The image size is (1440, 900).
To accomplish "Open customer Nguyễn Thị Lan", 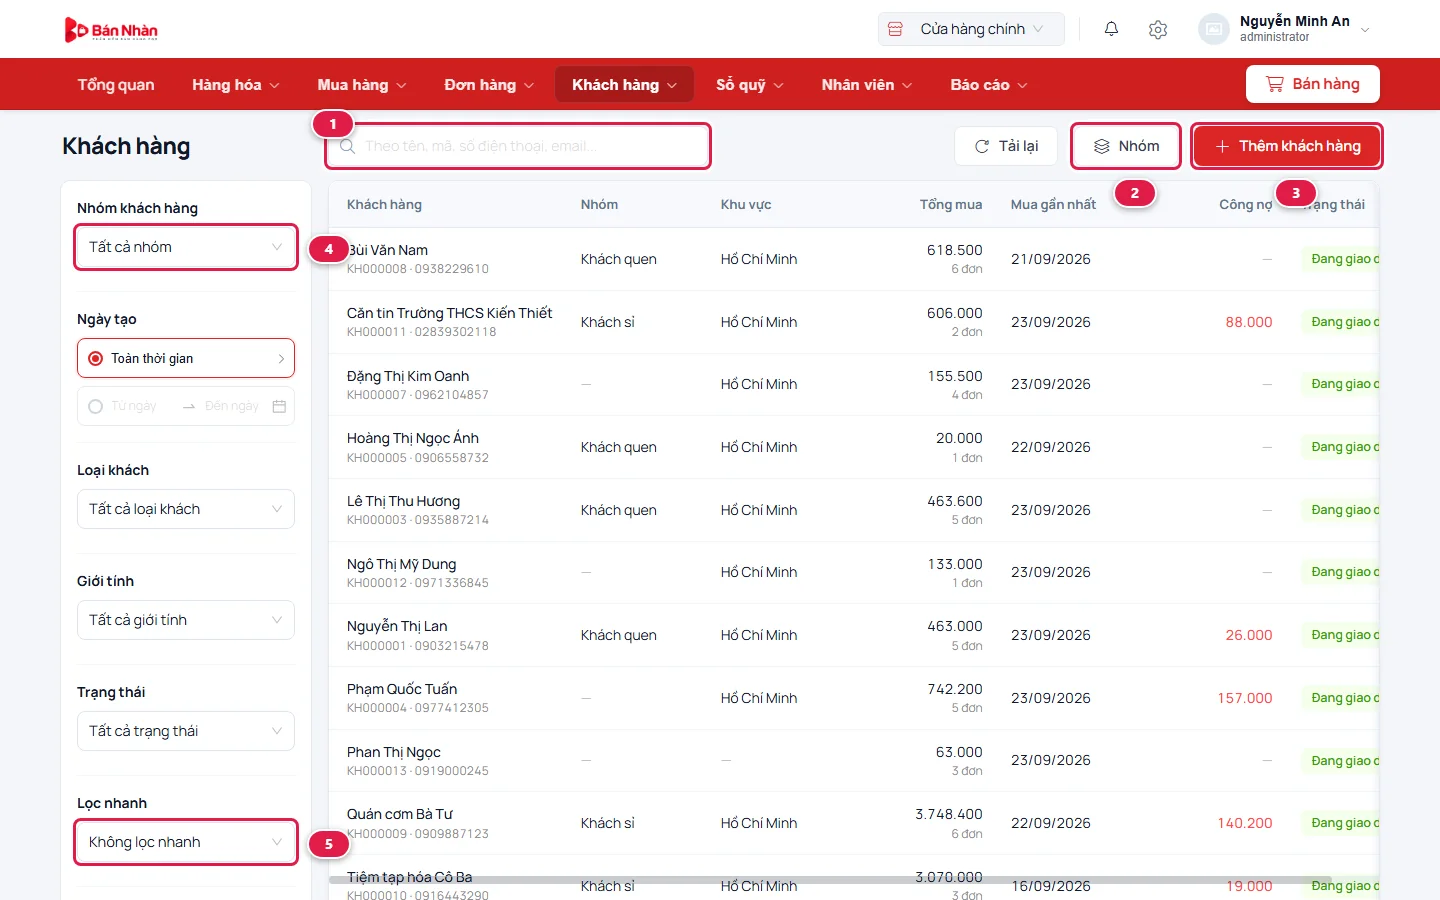I will point(397,626).
